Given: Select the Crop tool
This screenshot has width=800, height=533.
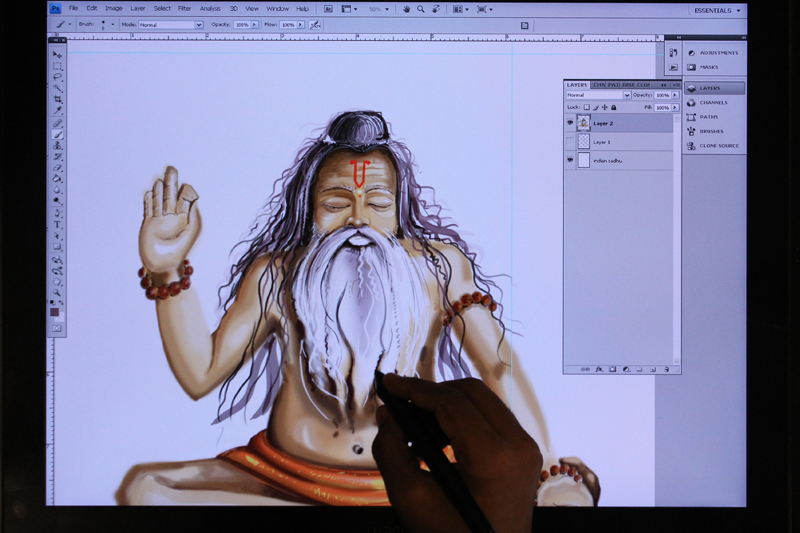Looking at the screenshot, I should (57, 100).
